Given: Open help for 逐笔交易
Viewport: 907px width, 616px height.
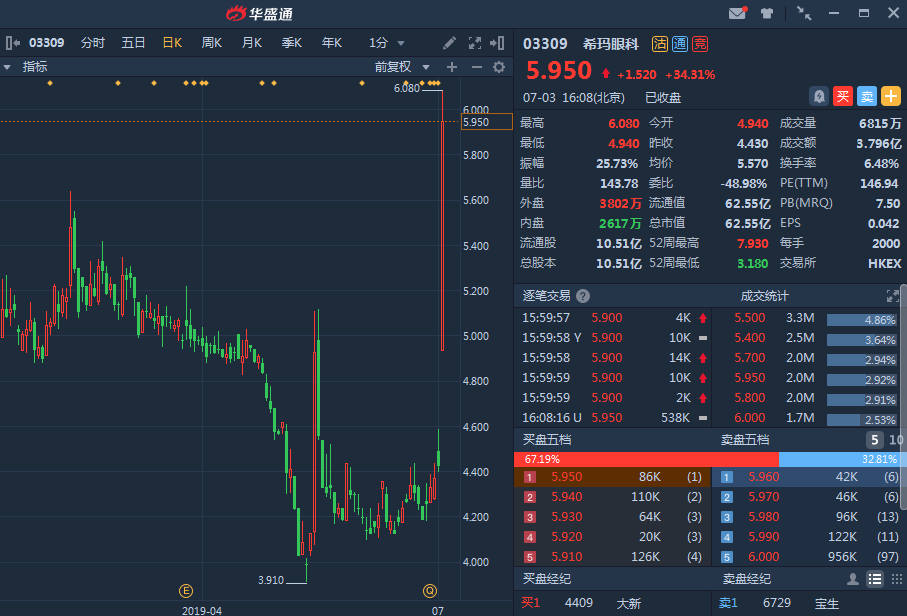Looking at the screenshot, I should coord(583,296).
